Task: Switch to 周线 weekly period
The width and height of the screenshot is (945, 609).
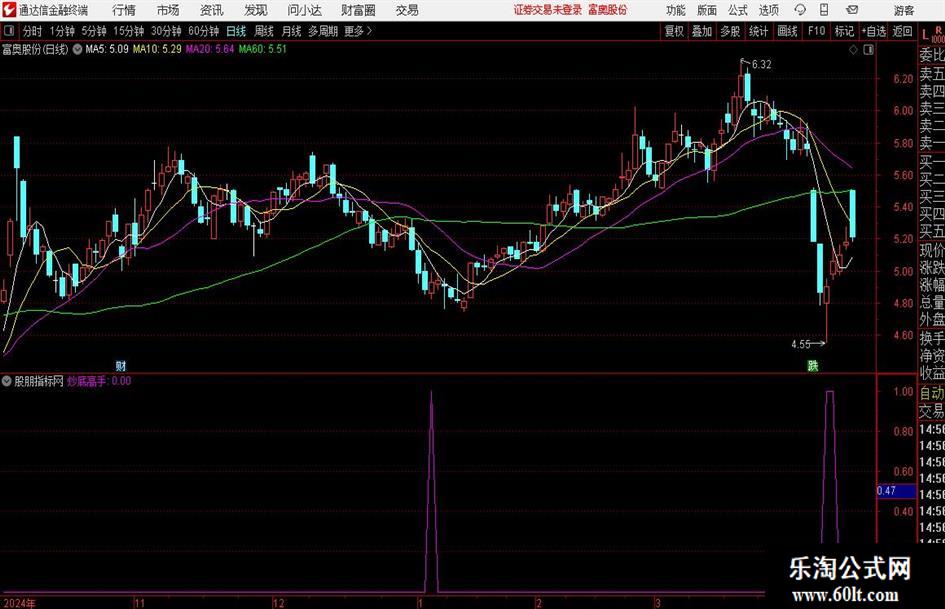Action: pos(264,31)
